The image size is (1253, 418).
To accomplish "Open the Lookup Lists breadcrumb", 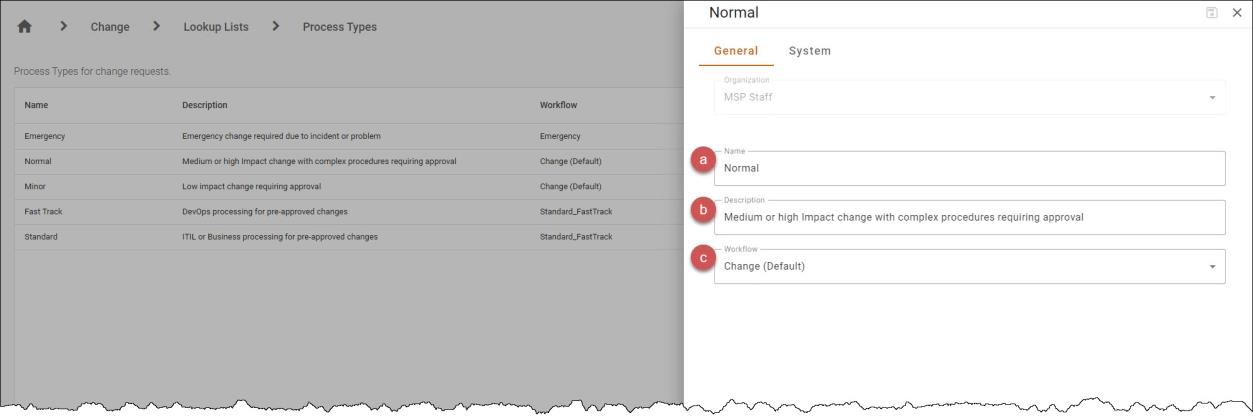I will point(217,27).
